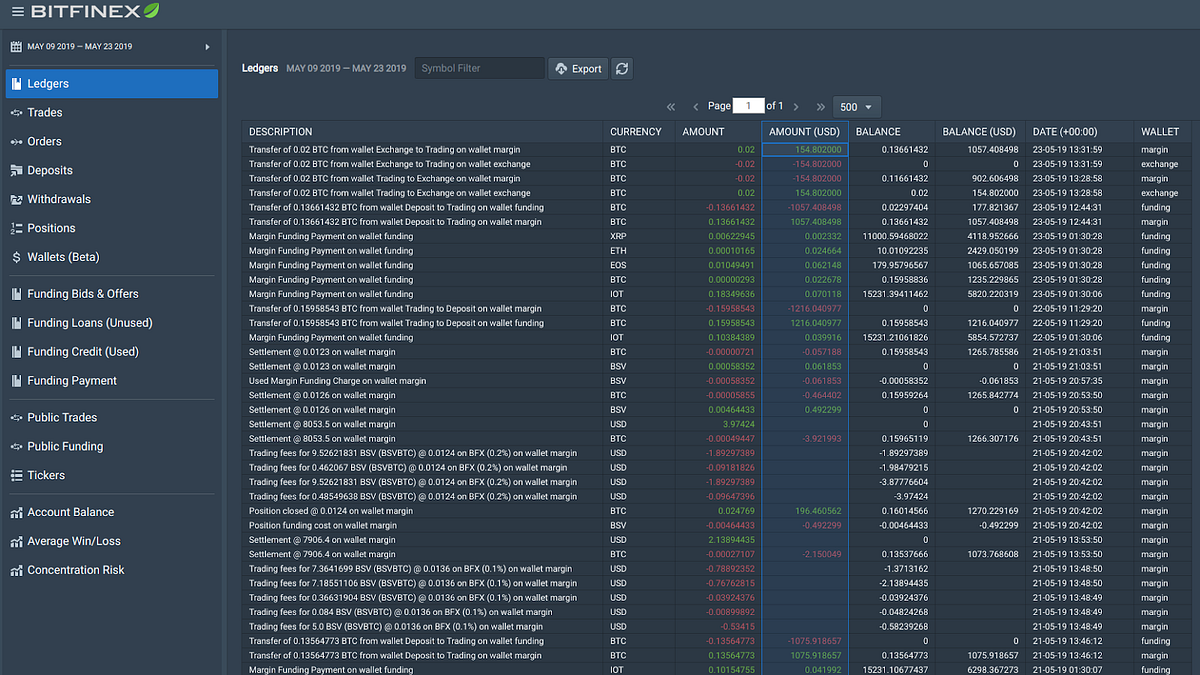The image size is (1200, 675).
Task: Click the Deposits sidebar icon
Action: pos(15,170)
